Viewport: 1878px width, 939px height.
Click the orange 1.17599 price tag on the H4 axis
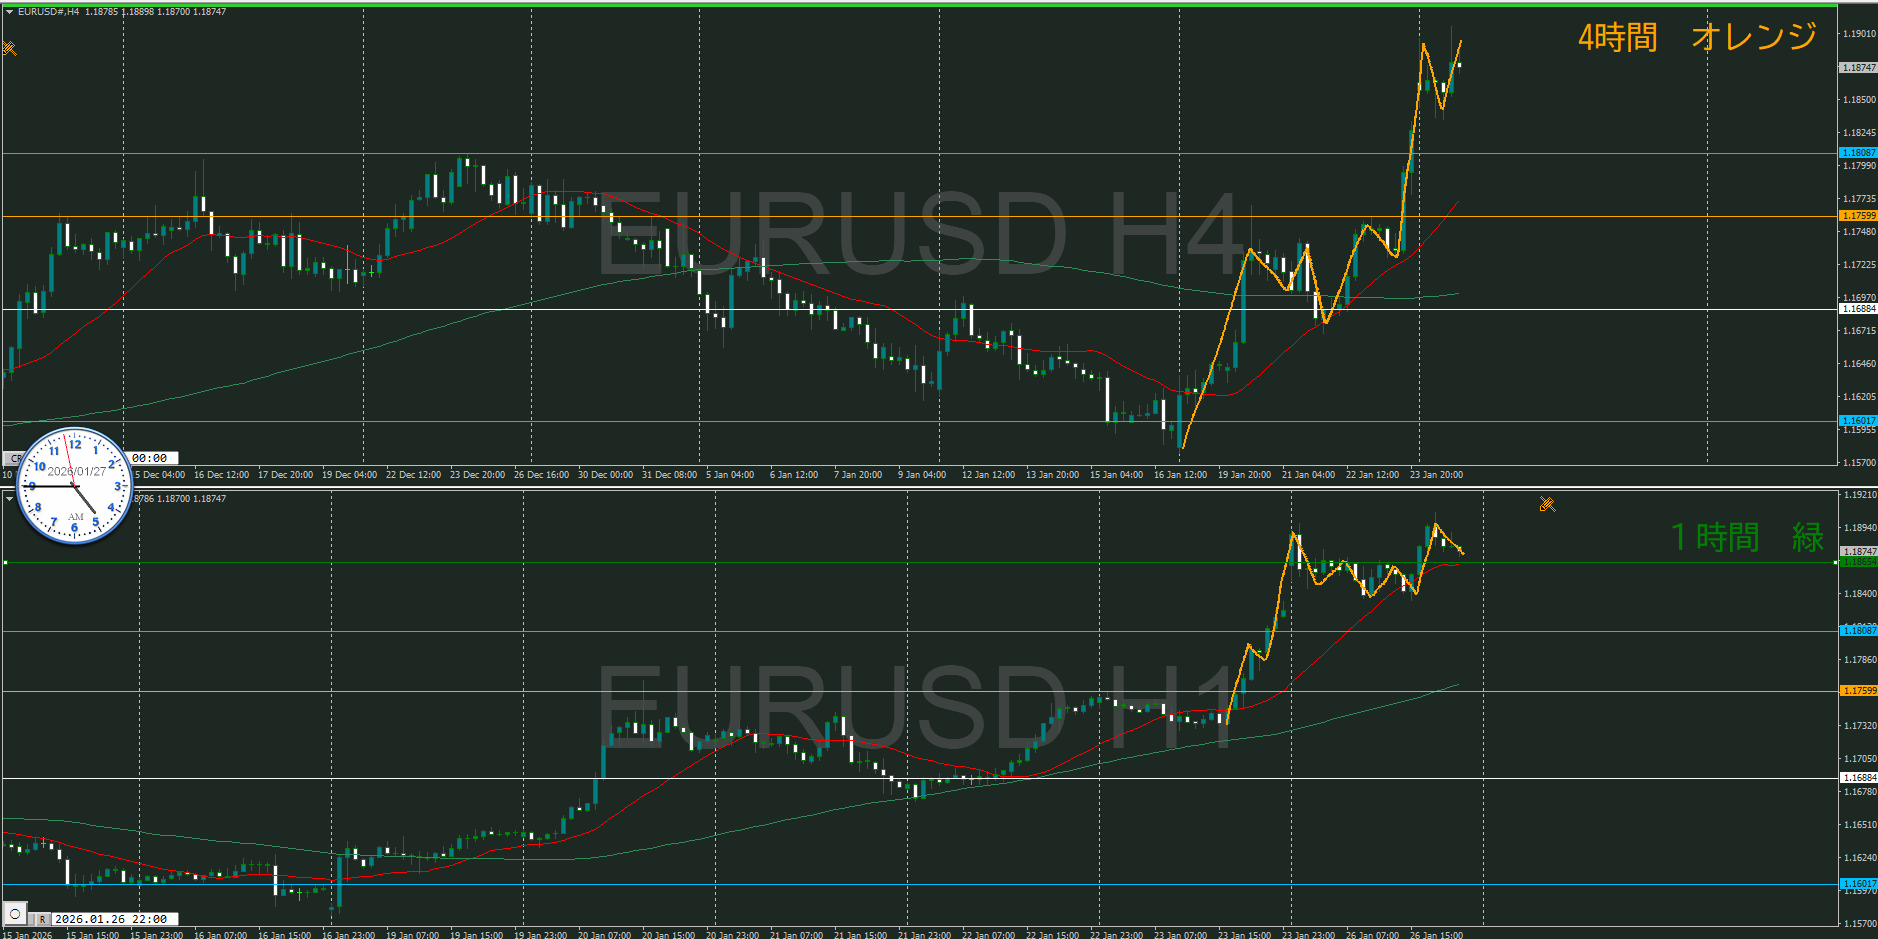click(1858, 216)
